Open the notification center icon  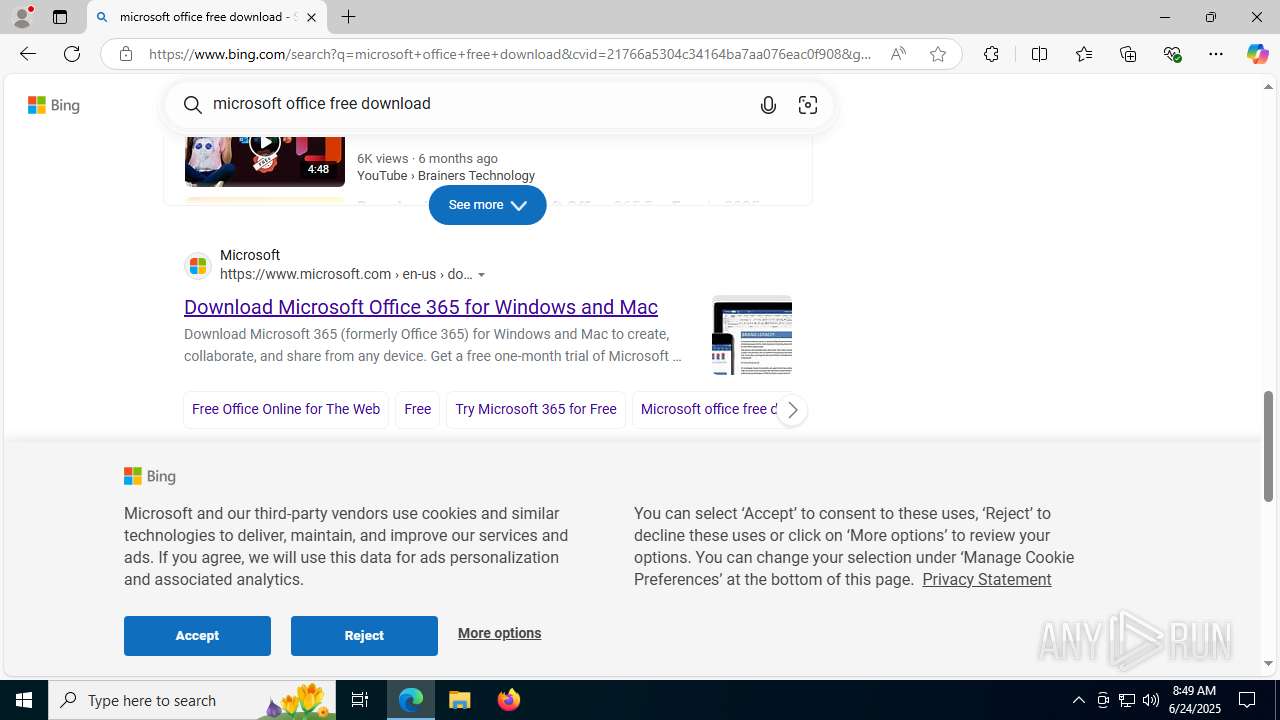[x=1248, y=700]
